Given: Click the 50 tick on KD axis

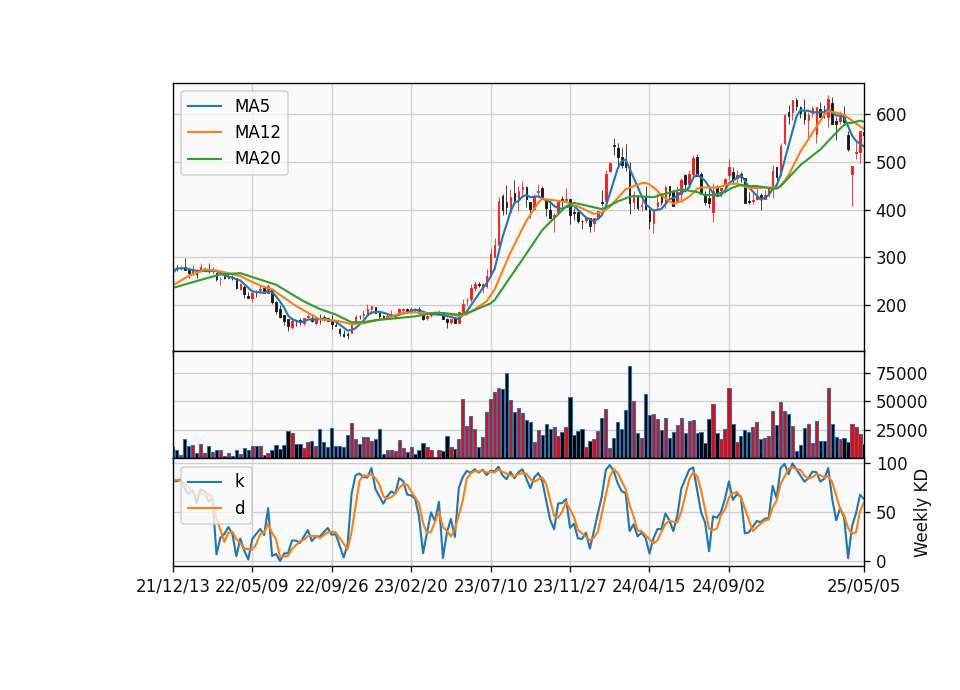Looking at the screenshot, I should pyautogui.click(x=886, y=513).
